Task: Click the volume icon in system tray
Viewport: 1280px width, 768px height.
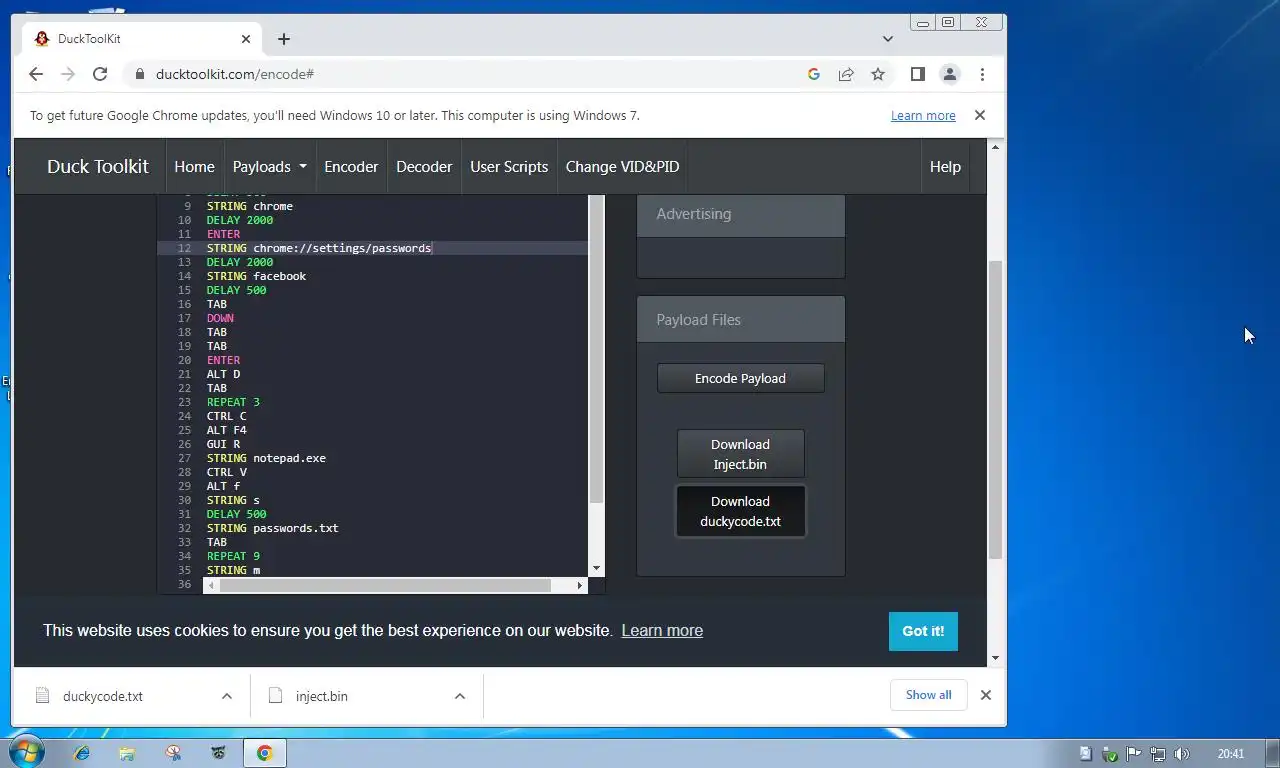Action: 1182,754
